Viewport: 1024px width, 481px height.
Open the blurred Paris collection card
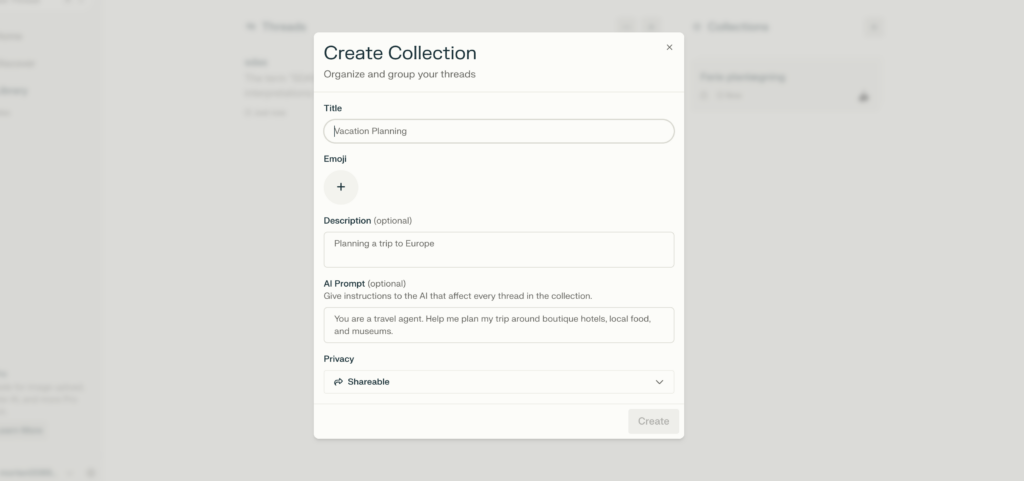tap(788, 85)
